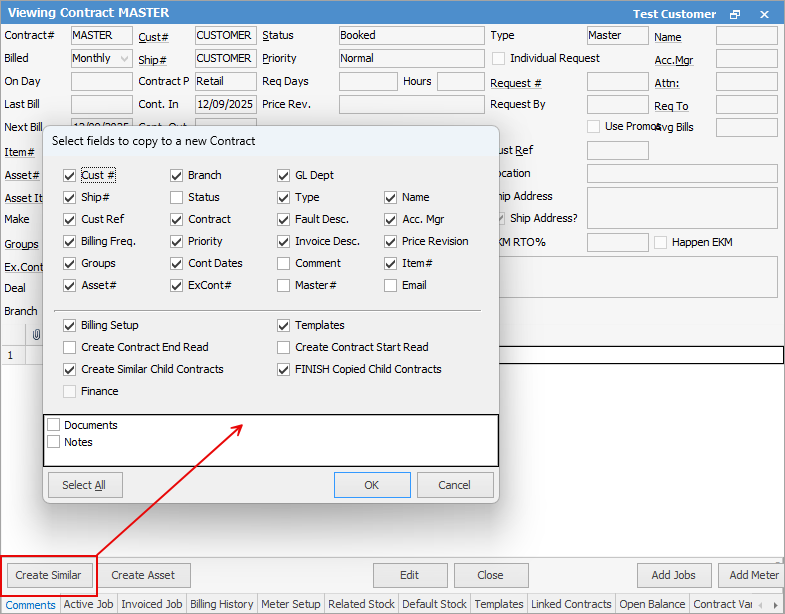Toggle the Cont Dates checkbox
This screenshot has width=785, height=614.
point(176,263)
